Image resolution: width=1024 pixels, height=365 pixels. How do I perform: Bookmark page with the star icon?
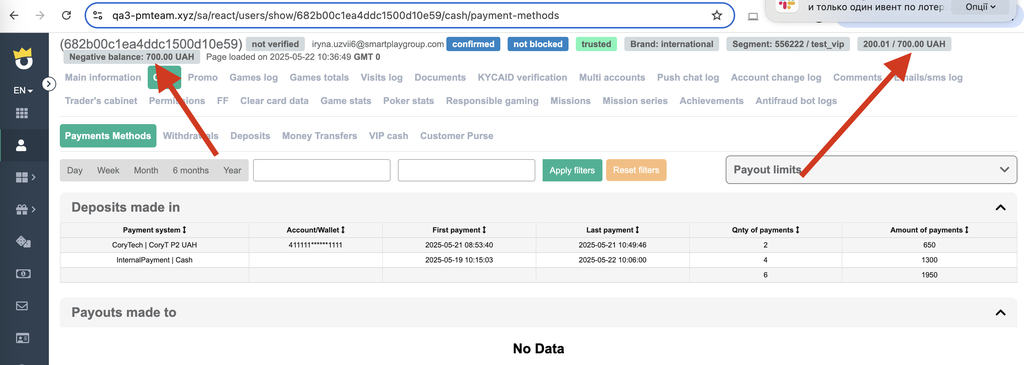pyautogui.click(x=716, y=15)
